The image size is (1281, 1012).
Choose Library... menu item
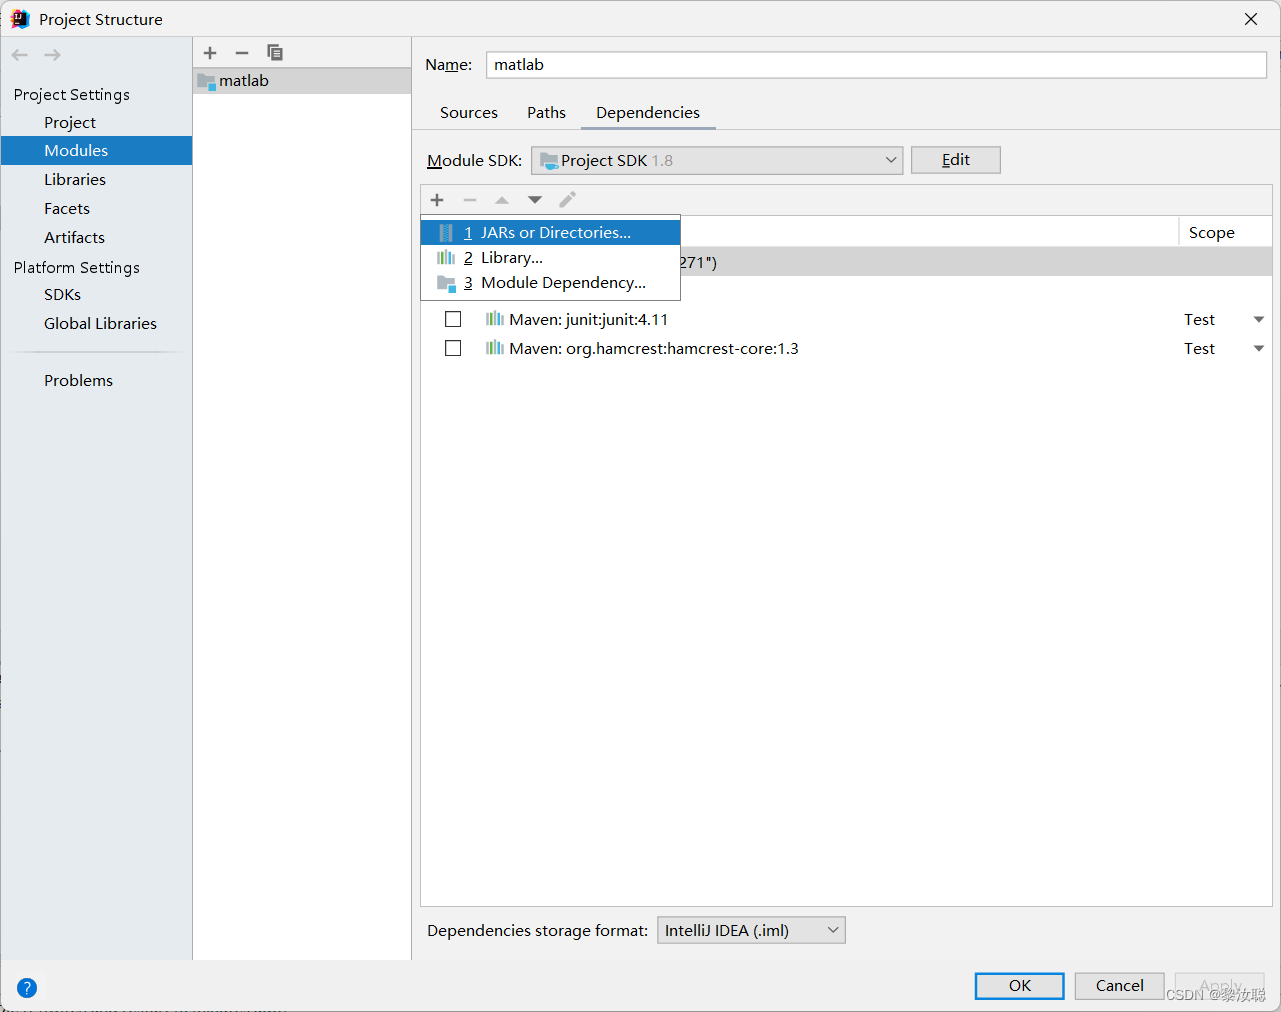pyautogui.click(x=550, y=258)
